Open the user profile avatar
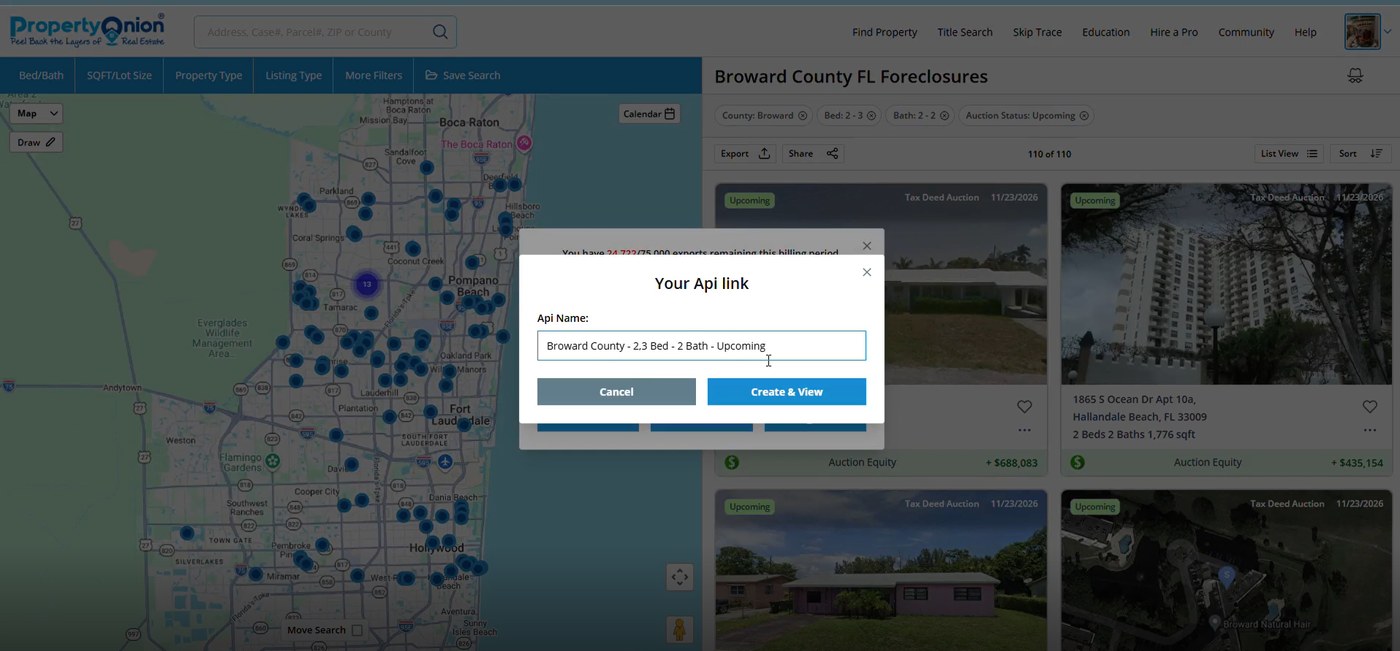 [1362, 32]
